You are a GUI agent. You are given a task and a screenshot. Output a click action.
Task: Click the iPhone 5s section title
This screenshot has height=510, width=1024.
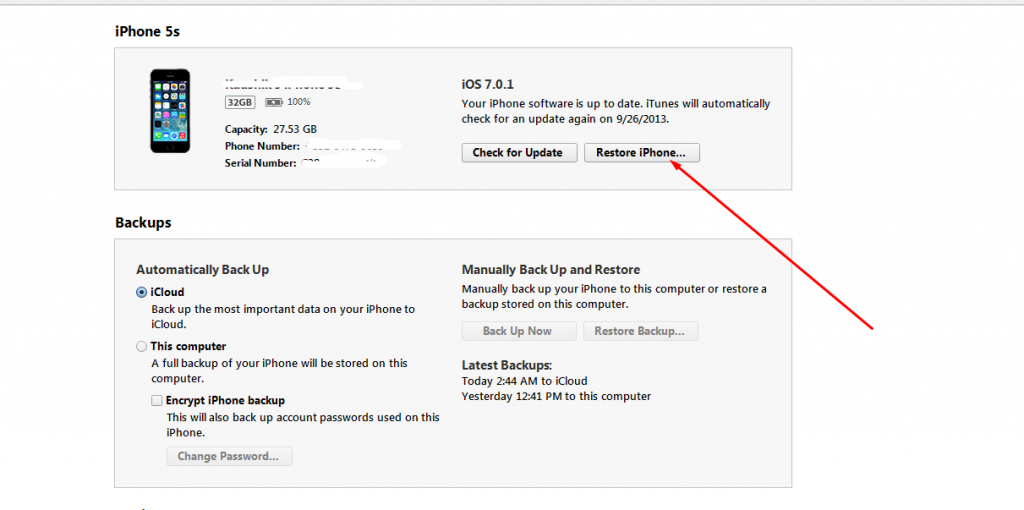click(x=147, y=31)
